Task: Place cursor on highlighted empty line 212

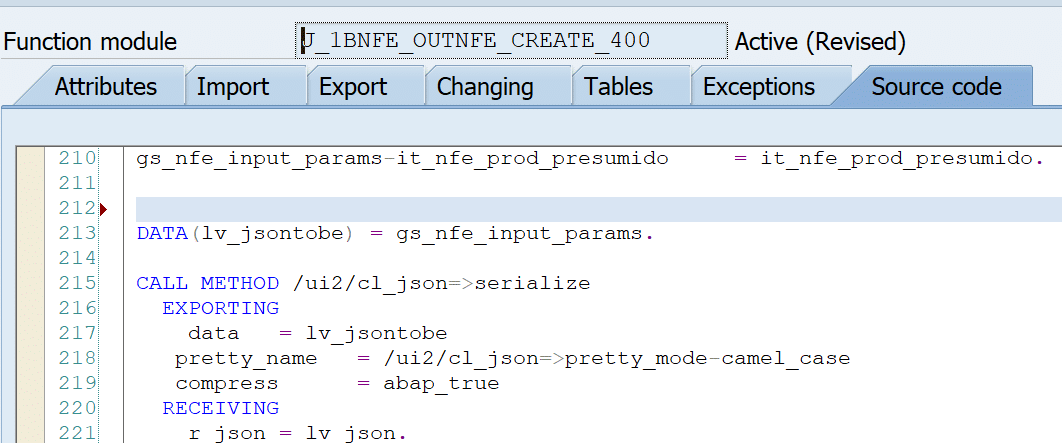Action: 599,209
